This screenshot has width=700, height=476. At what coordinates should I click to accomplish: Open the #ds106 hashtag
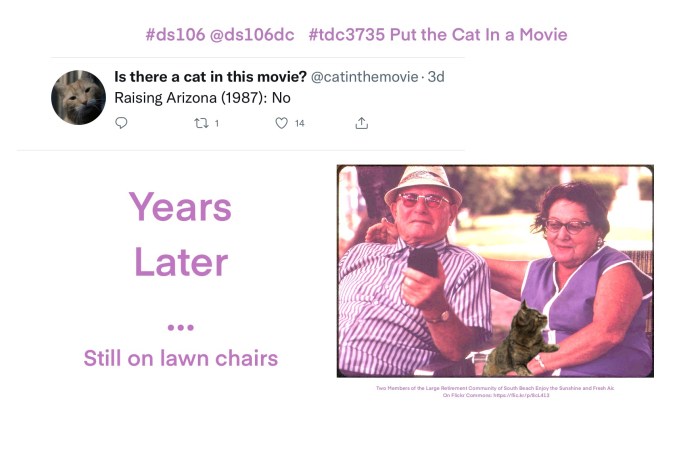point(175,34)
